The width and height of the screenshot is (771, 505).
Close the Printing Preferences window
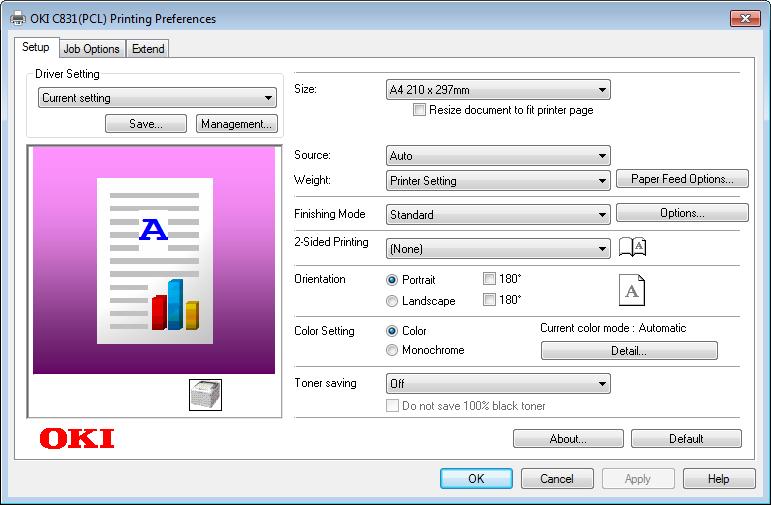[745, 19]
